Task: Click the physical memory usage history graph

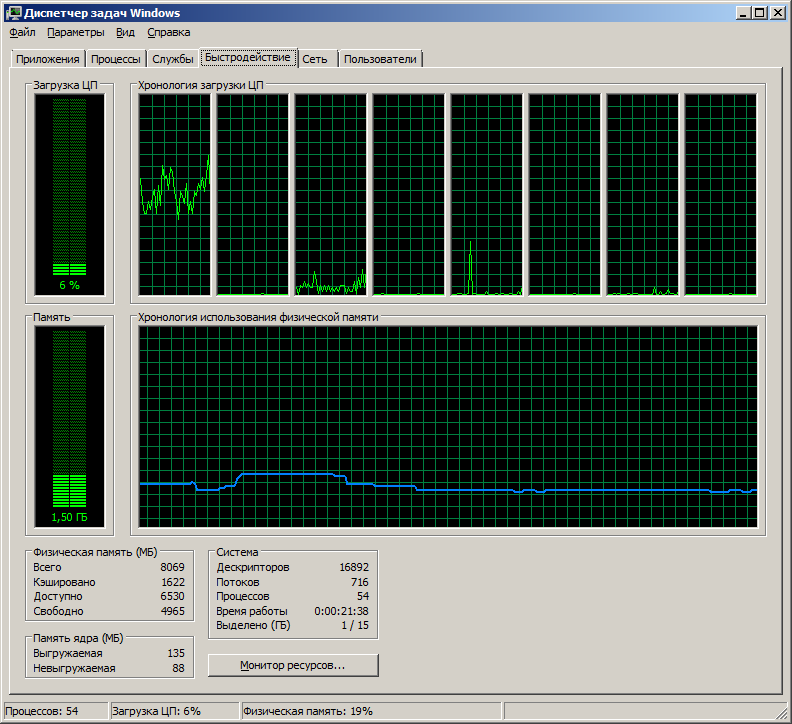Action: coord(447,426)
